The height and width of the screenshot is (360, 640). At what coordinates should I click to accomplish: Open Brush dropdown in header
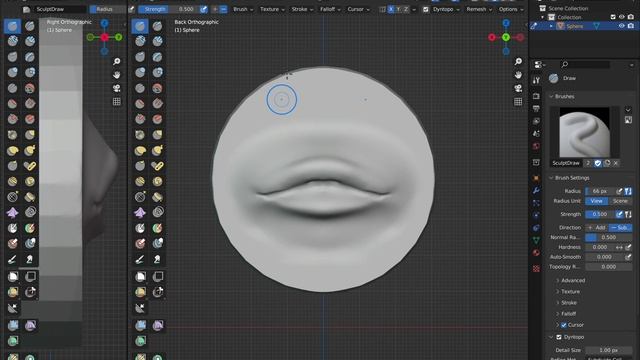click(x=243, y=9)
